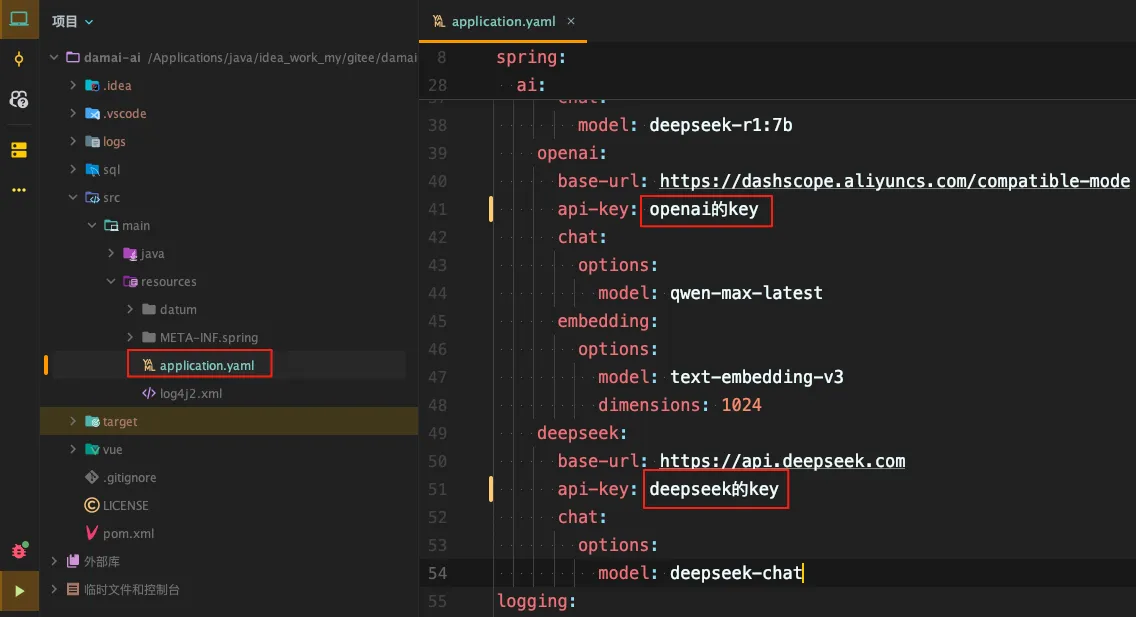The width and height of the screenshot is (1136, 617).
Task: Open the 项目 view dropdown
Action: point(73,21)
